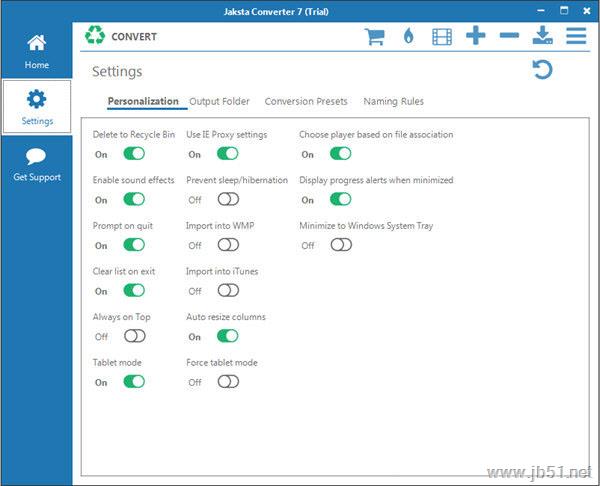This screenshot has height=486, width=600.
Task: Open the shopping cart purchase icon
Action: tap(375, 36)
